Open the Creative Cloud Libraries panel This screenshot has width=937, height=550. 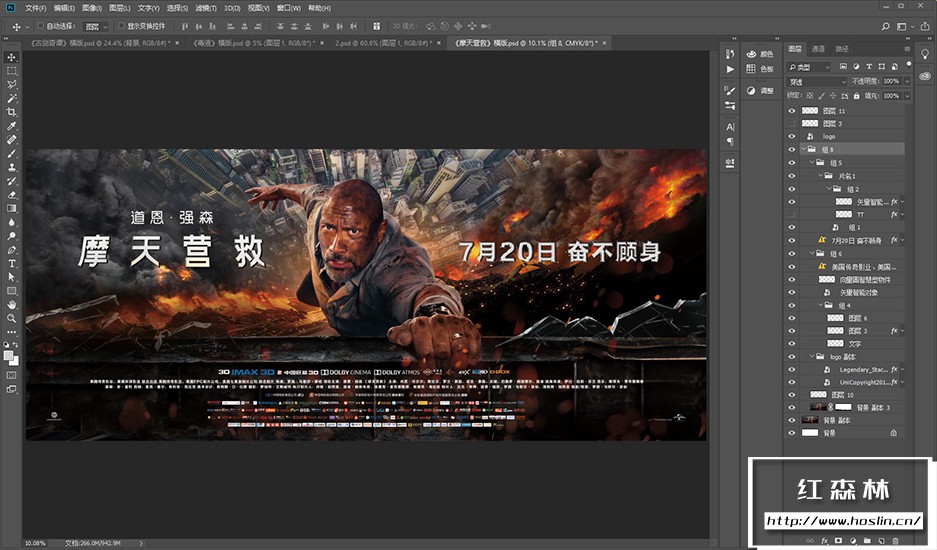[925, 76]
